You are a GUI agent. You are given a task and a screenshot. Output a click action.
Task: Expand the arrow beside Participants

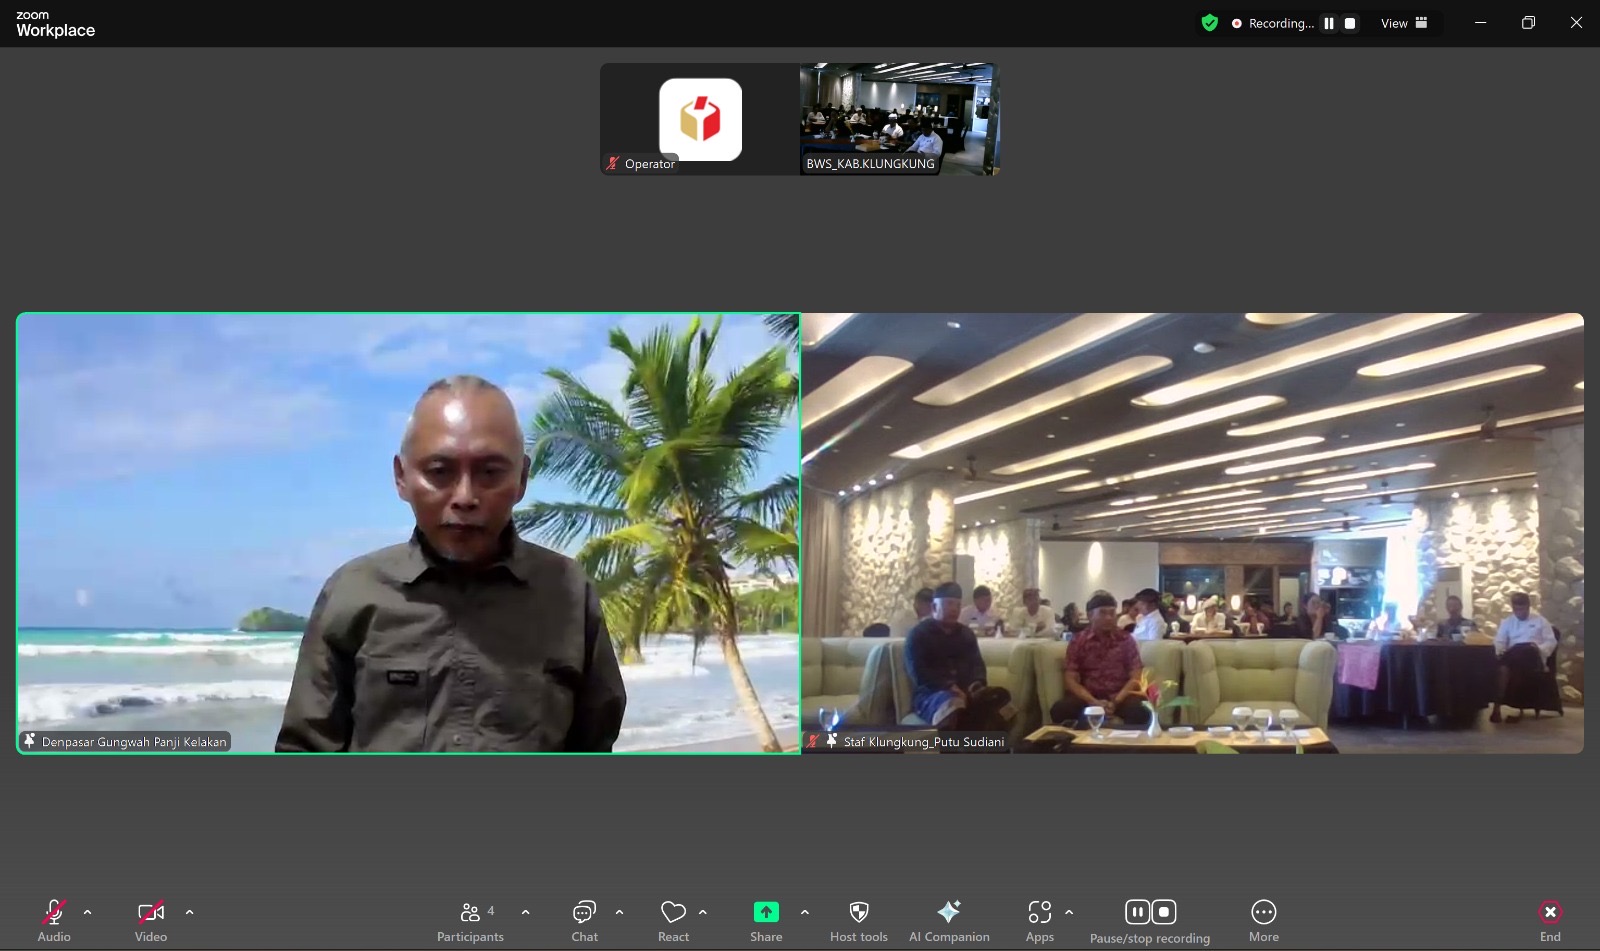[x=526, y=912]
